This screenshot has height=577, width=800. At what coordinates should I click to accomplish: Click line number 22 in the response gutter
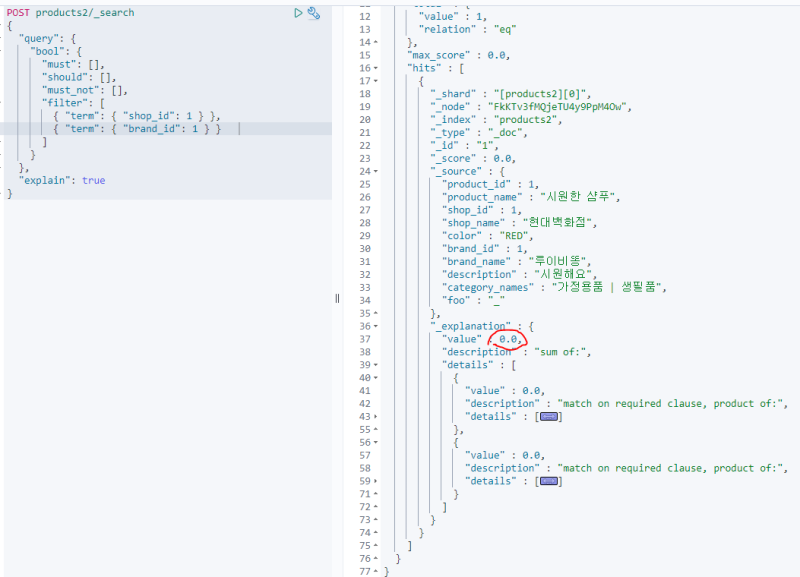coord(365,145)
